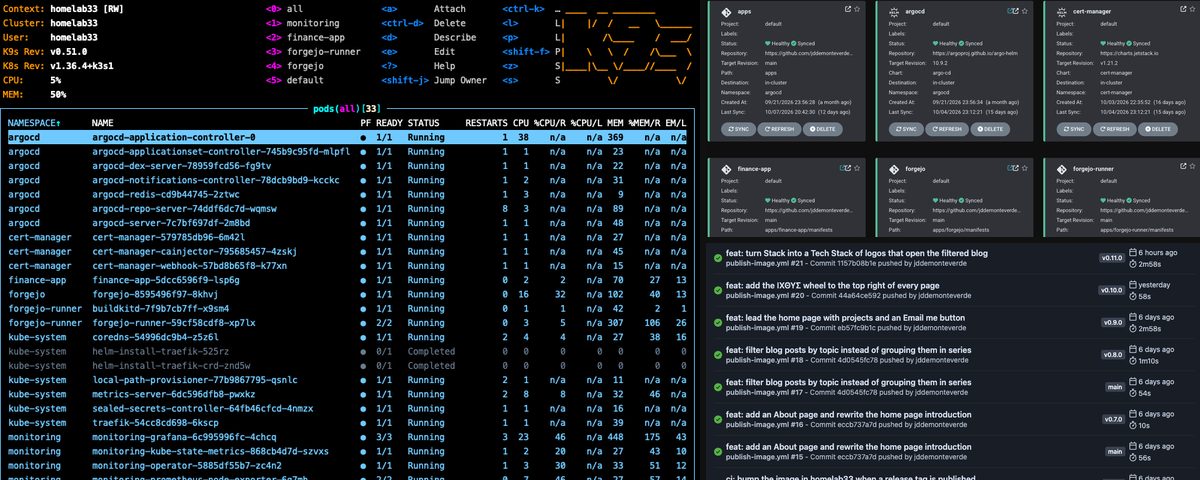Click the RESTARTS column header in k9s
The width and height of the screenshot is (1200, 480).
[x=486, y=122]
